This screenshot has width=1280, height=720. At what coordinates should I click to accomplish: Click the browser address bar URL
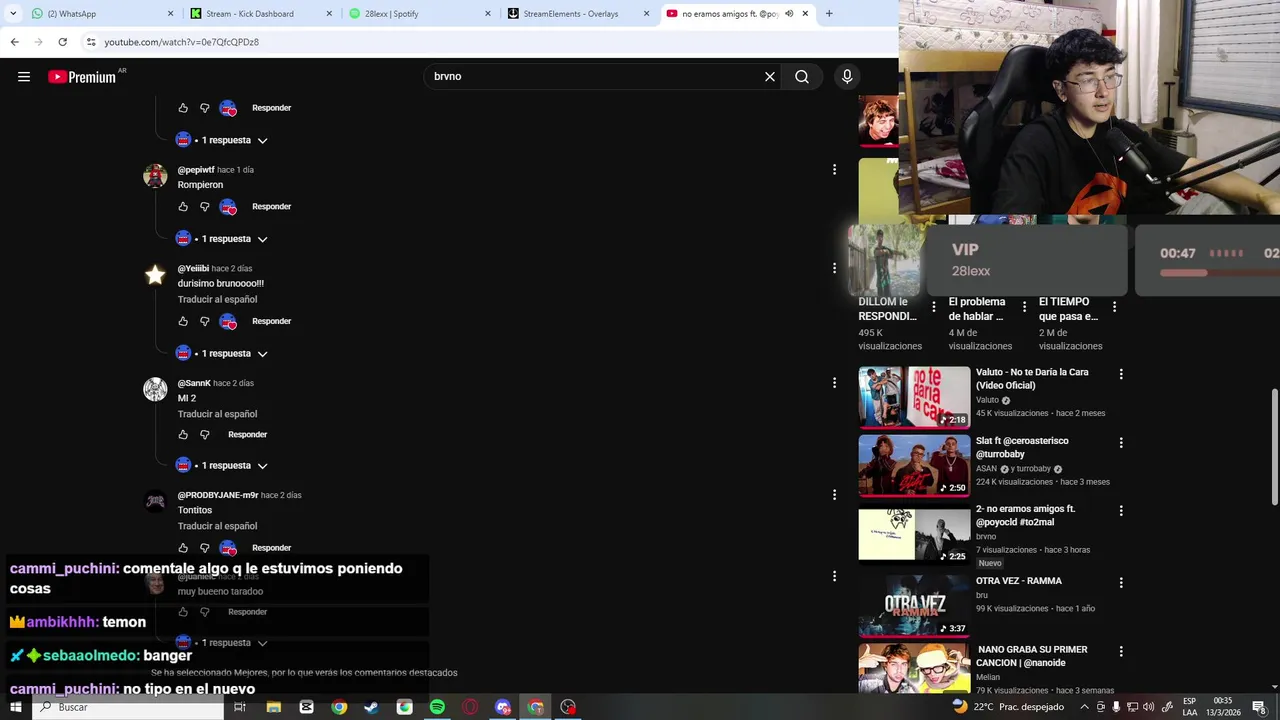point(182,42)
